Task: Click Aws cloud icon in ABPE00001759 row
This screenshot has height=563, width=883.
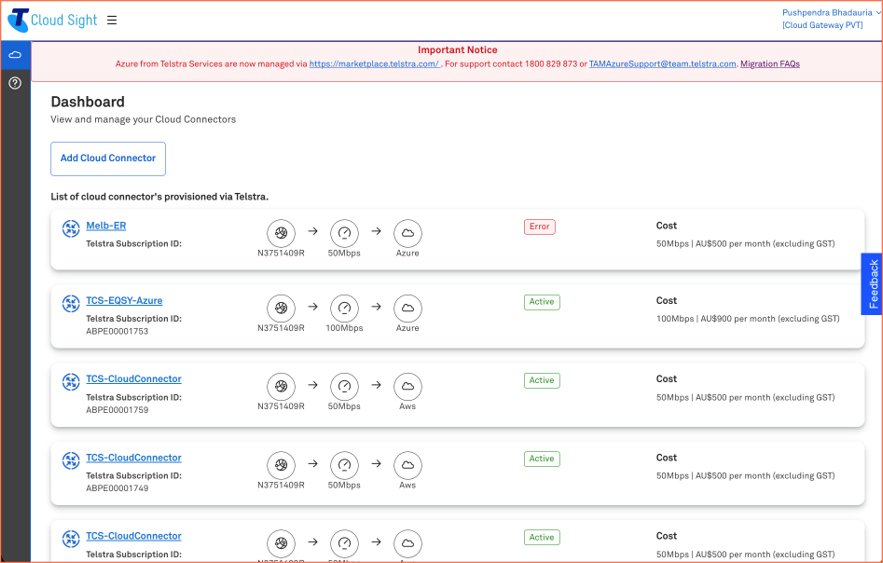Action: point(408,386)
